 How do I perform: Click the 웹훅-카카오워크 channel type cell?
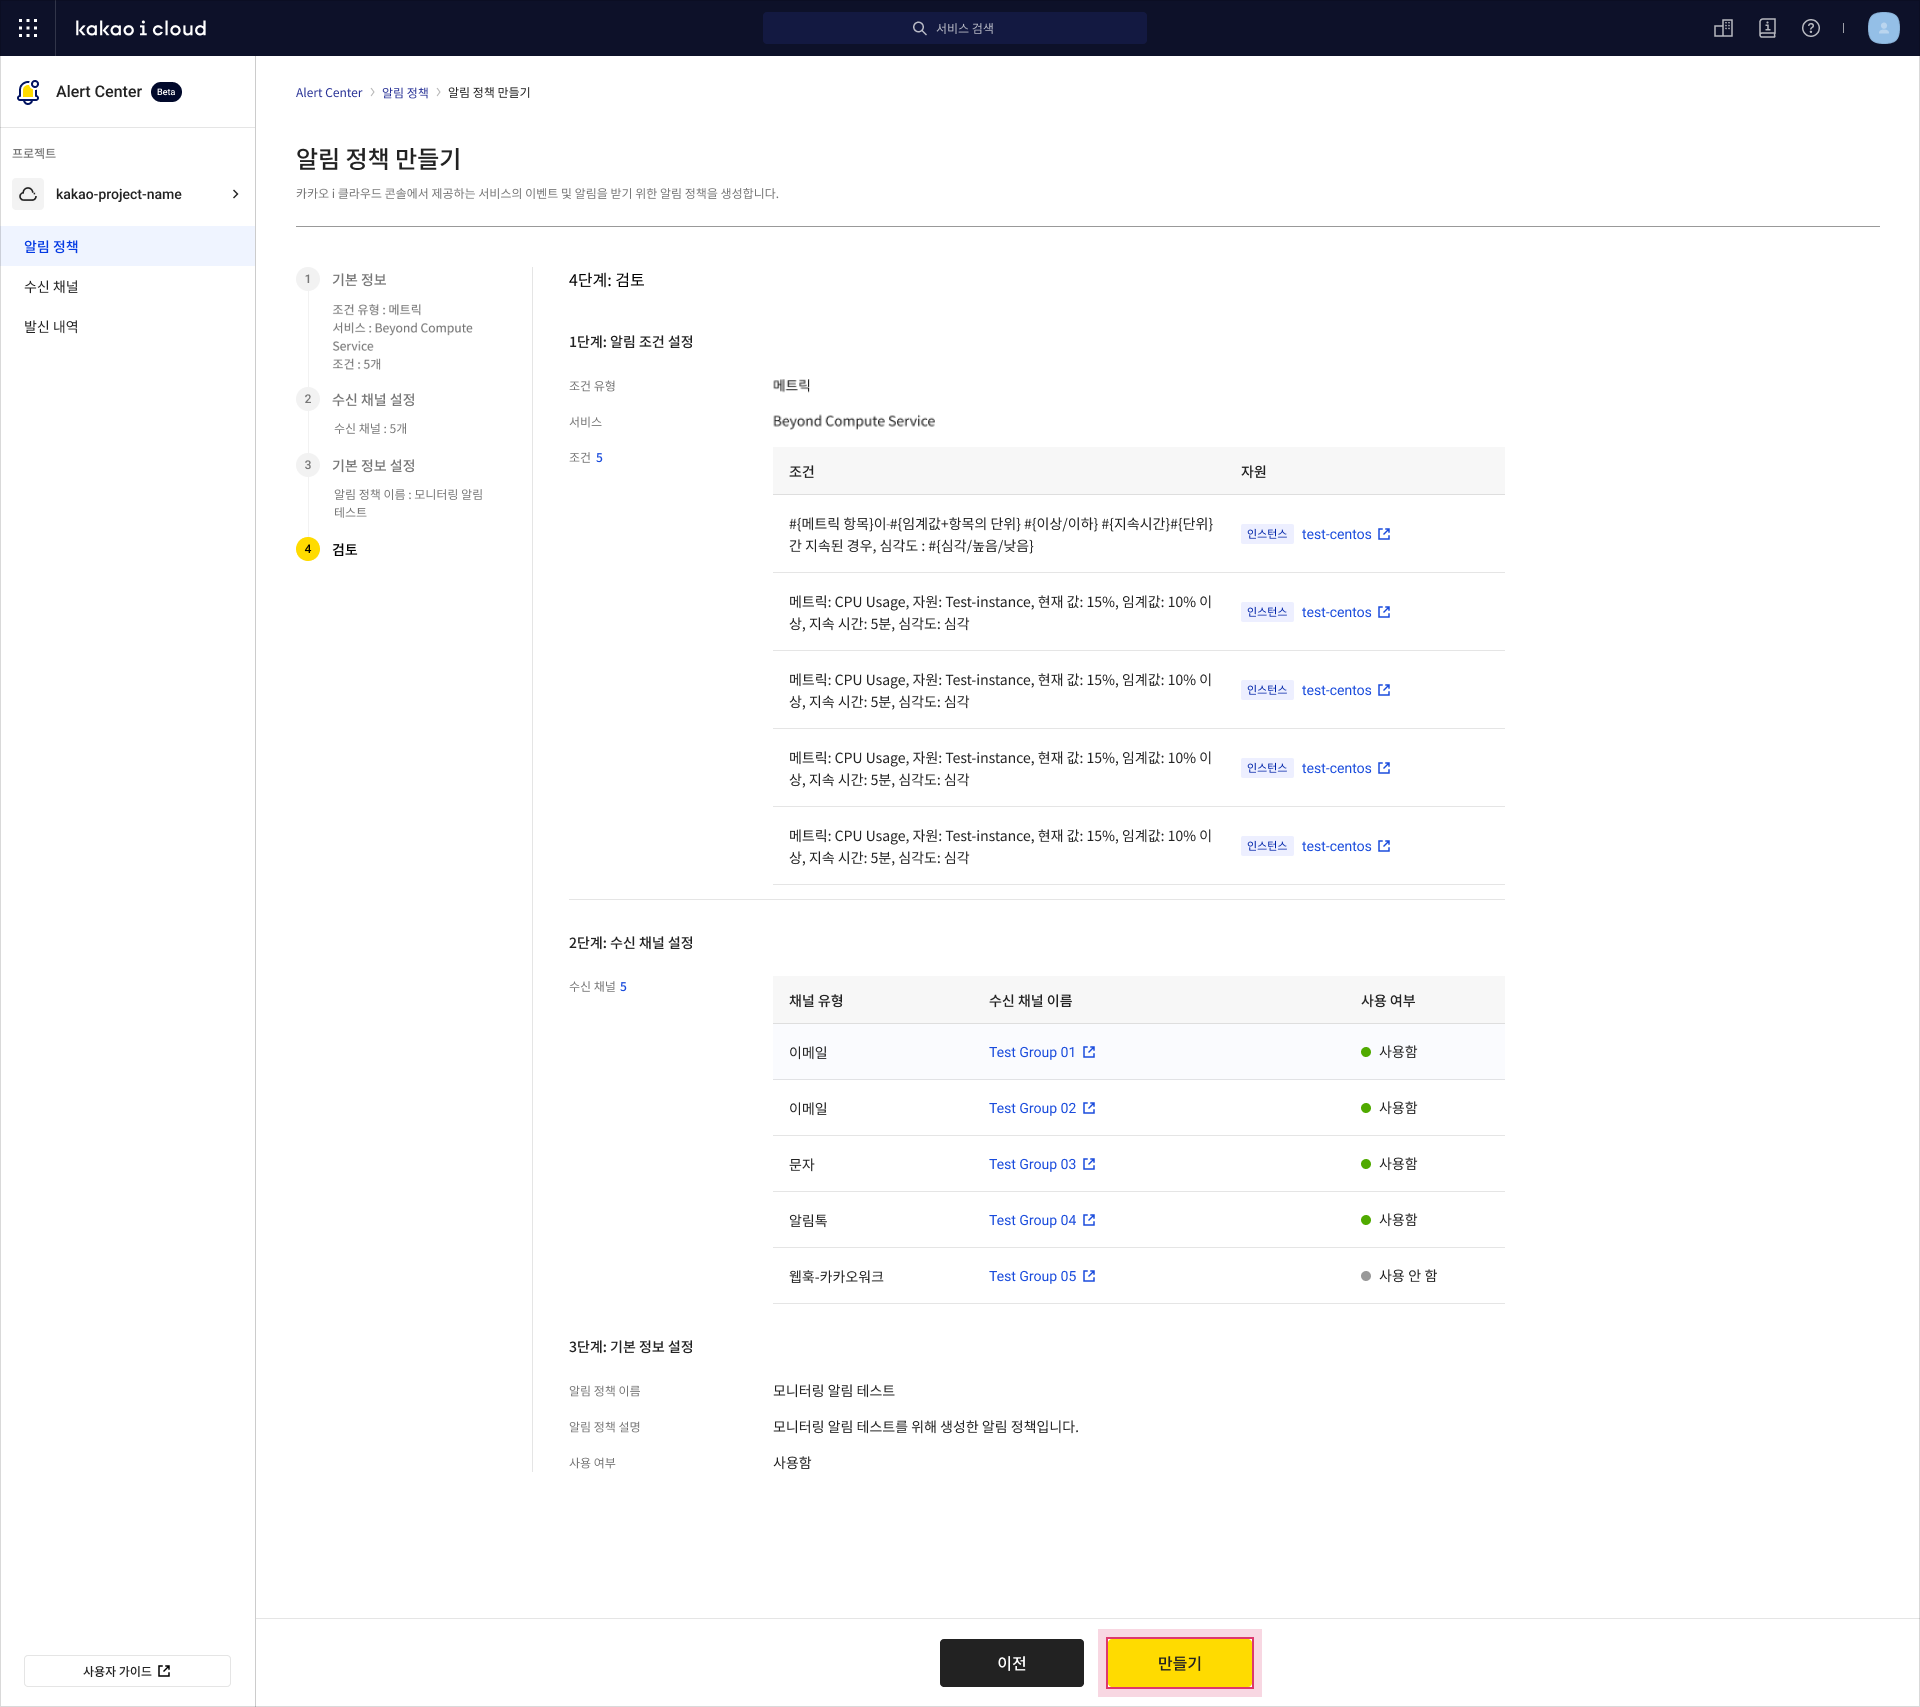click(x=836, y=1276)
